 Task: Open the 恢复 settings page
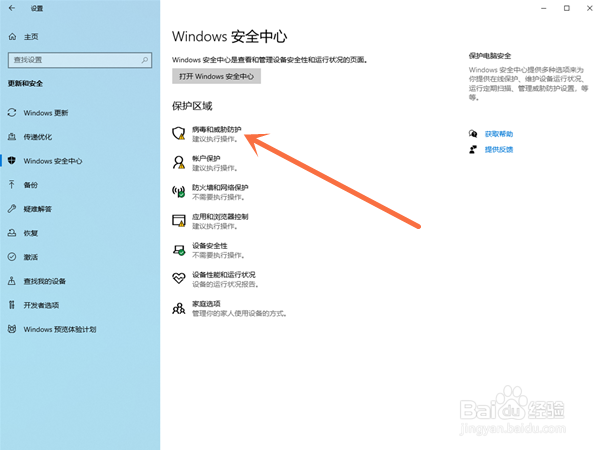point(31,233)
